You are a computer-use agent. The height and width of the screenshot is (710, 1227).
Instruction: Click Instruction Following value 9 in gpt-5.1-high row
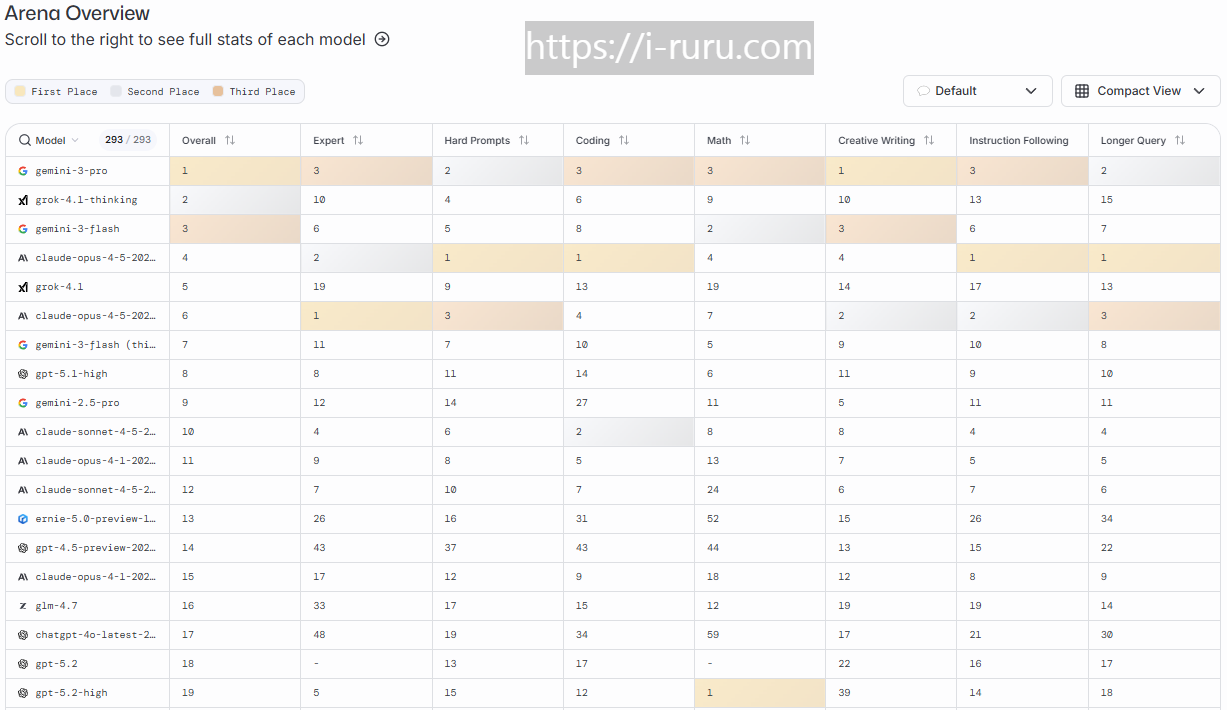point(972,374)
